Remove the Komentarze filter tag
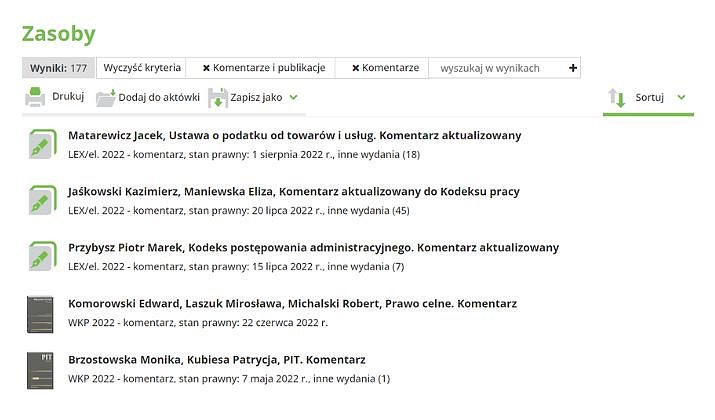 [355, 68]
